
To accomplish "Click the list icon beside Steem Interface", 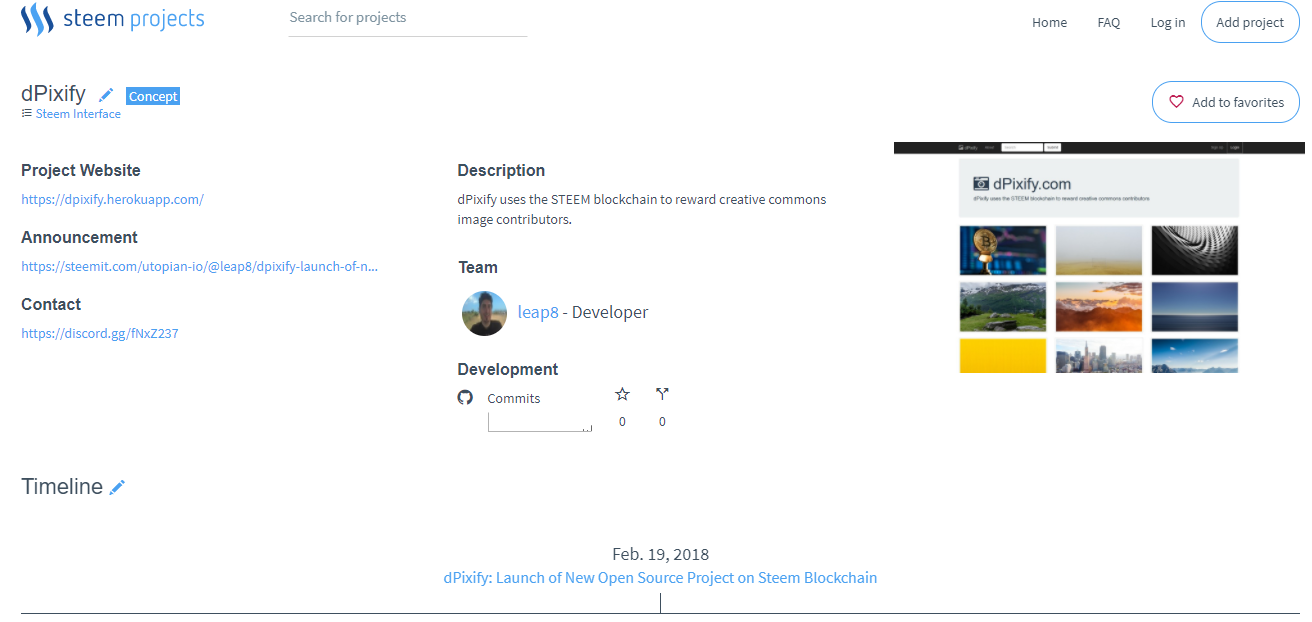I will coord(27,114).
